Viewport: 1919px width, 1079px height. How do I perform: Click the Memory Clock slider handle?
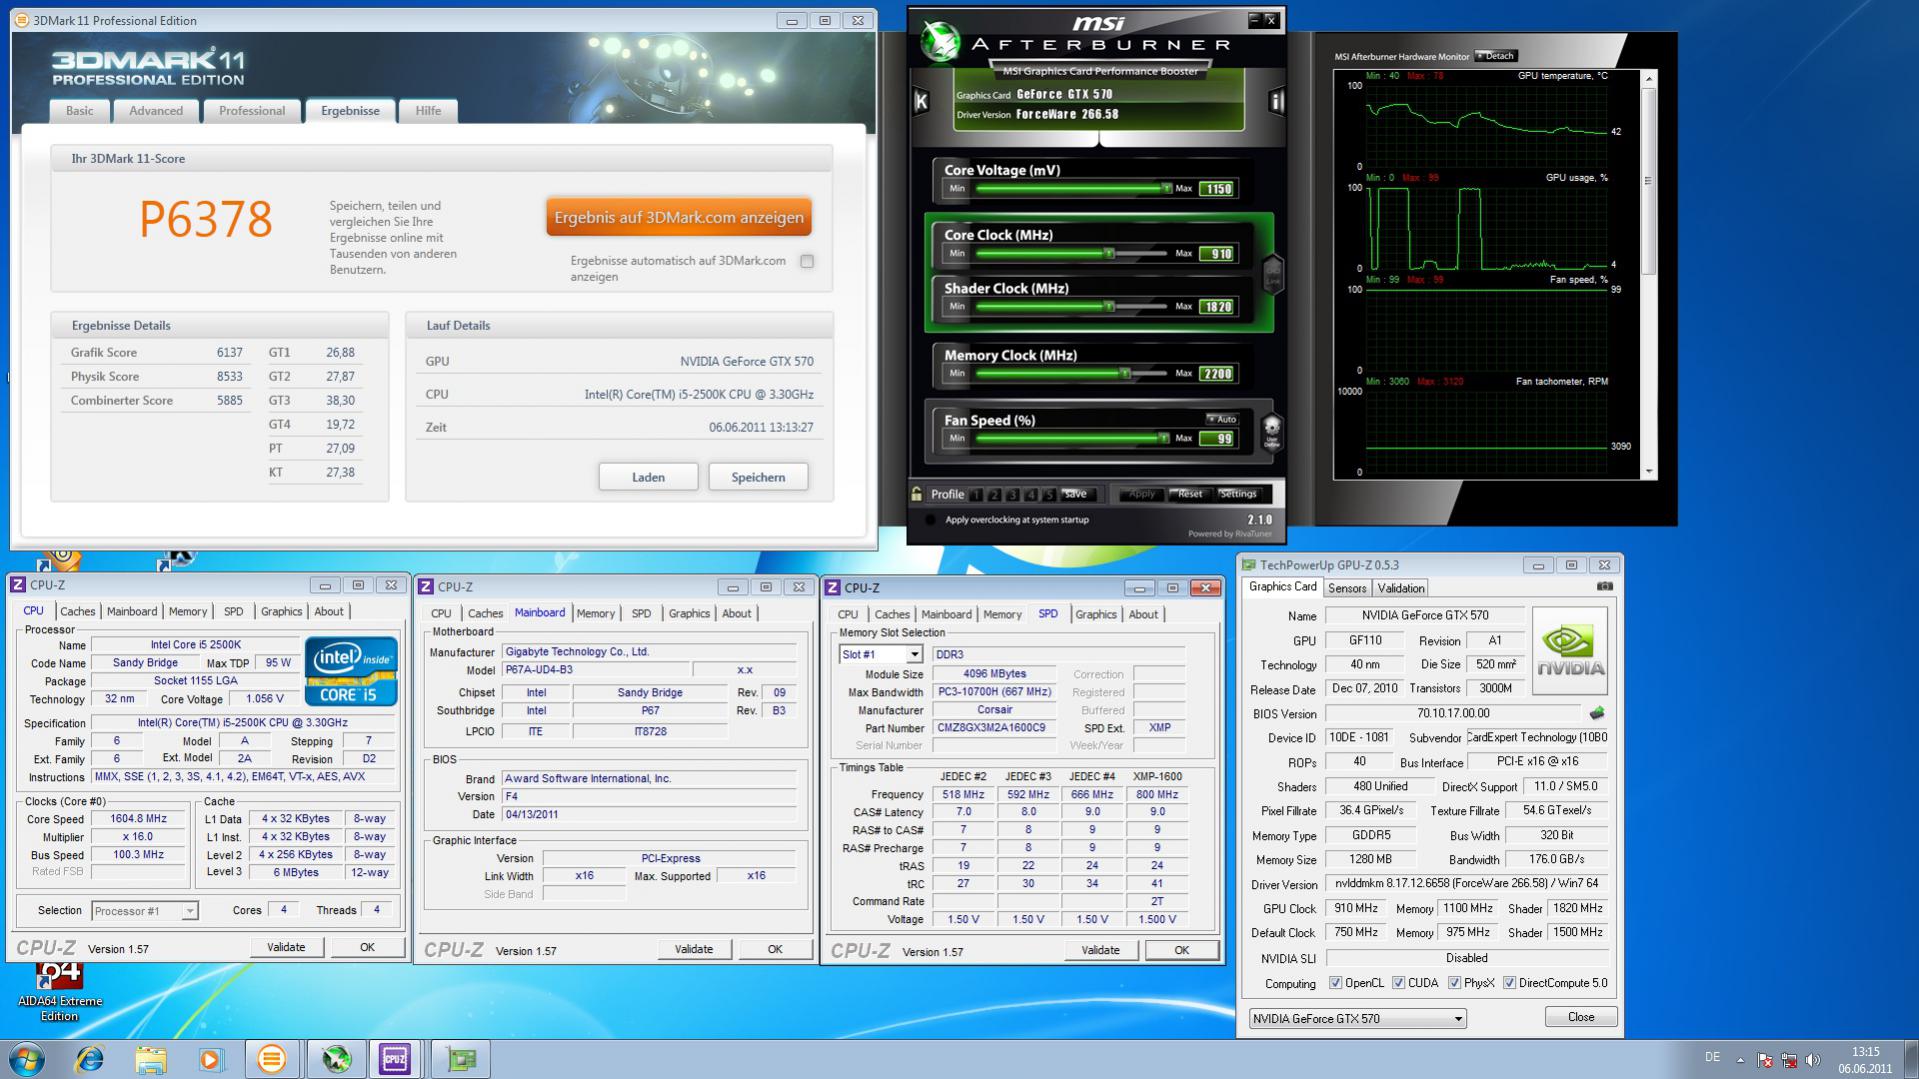click(x=1125, y=373)
